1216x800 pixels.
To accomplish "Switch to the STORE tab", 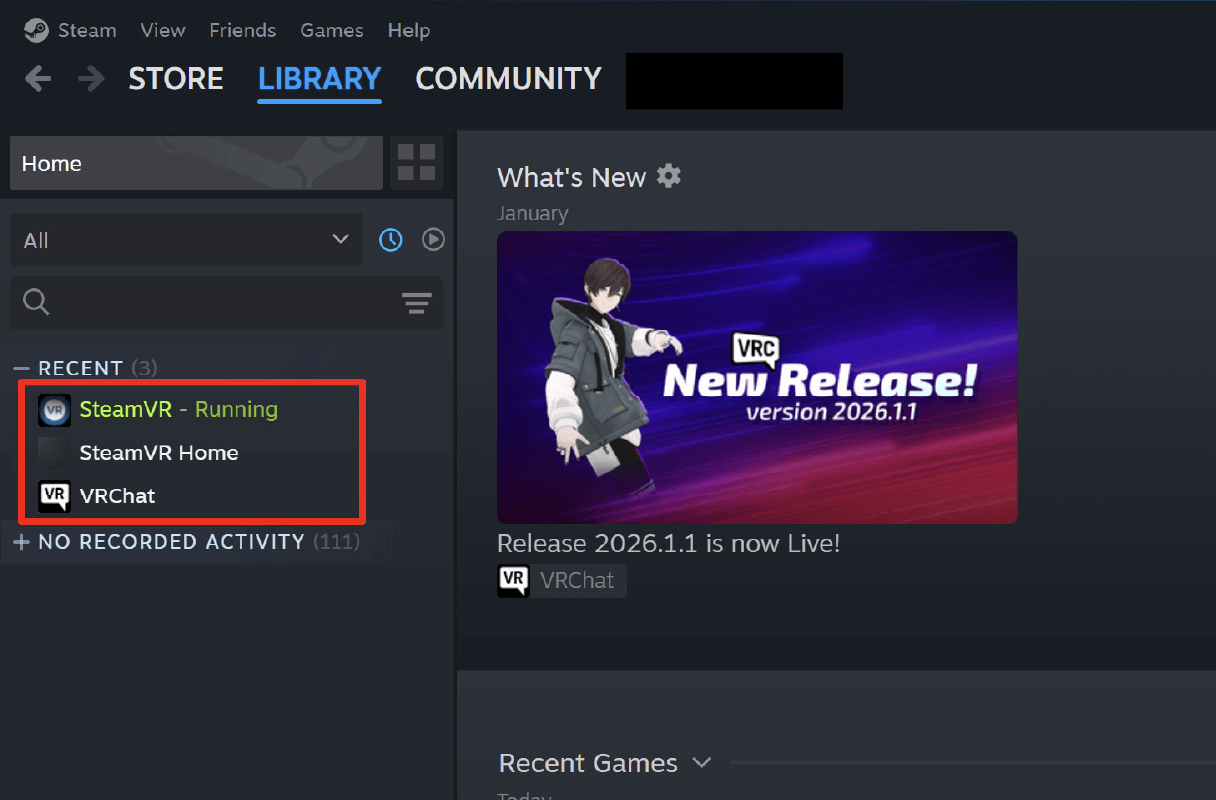I will (176, 79).
